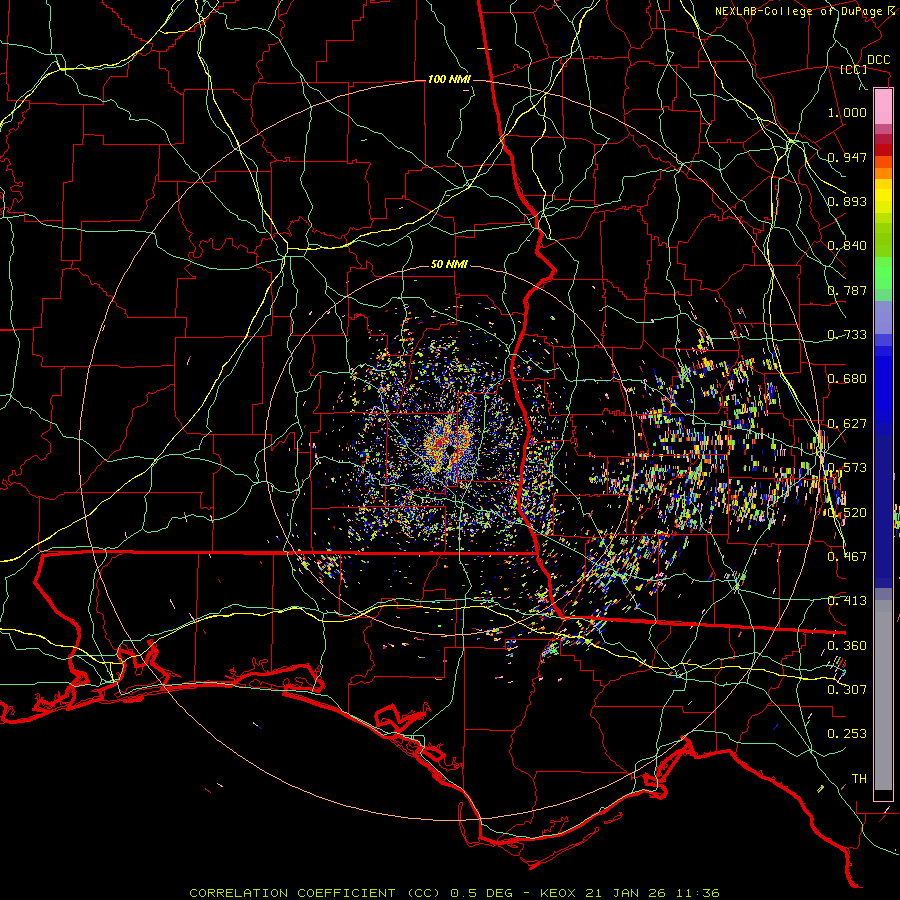The height and width of the screenshot is (900, 900).
Task: Click the 0.253 legend value
Action: pyautogui.click(x=847, y=734)
